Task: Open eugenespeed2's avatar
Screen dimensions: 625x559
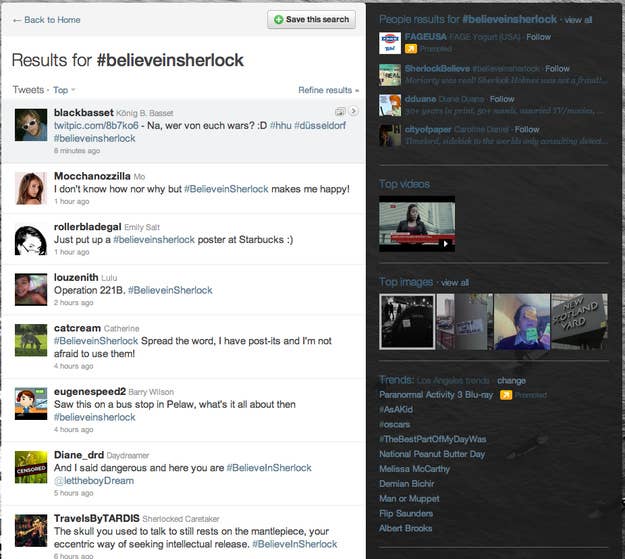Action: (x=31, y=404)
